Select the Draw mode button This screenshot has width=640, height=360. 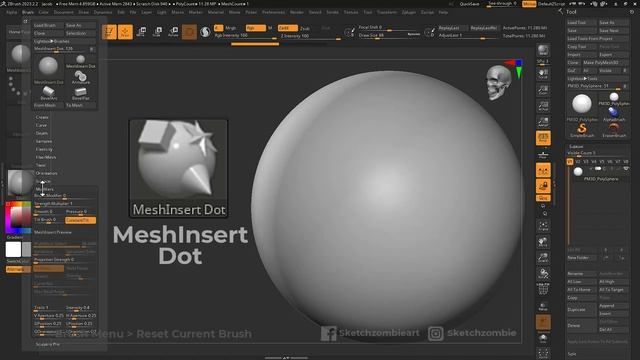tap(125, 32)
